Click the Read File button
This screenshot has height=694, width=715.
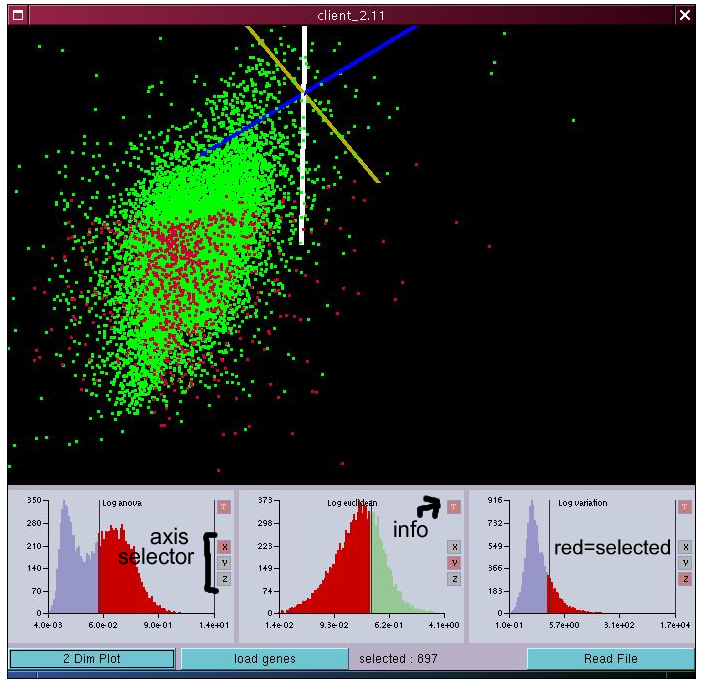coord(610,659)
